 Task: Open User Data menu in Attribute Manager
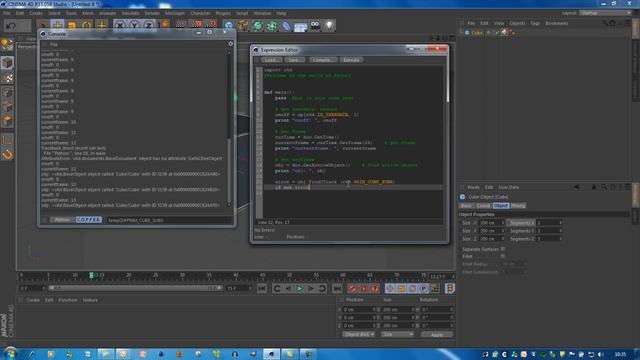(x=509, y=187)
